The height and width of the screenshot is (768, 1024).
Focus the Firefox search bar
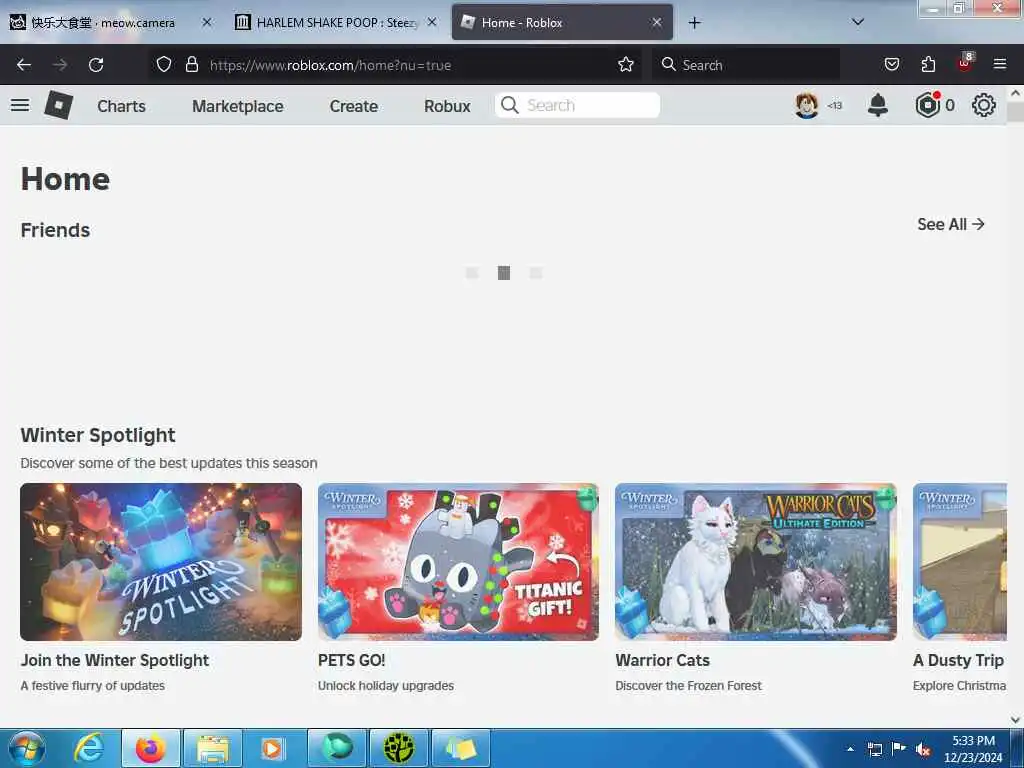pos(746,65)
